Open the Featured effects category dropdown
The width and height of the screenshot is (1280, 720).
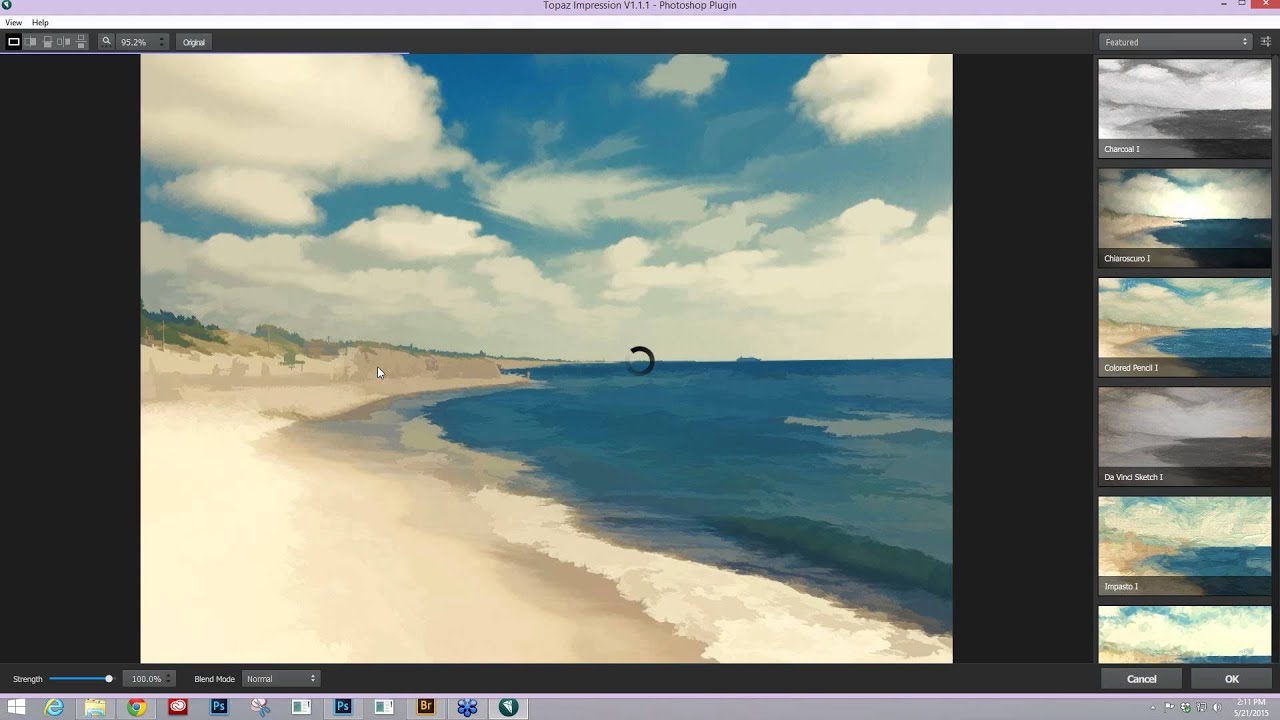(1176, 42)
